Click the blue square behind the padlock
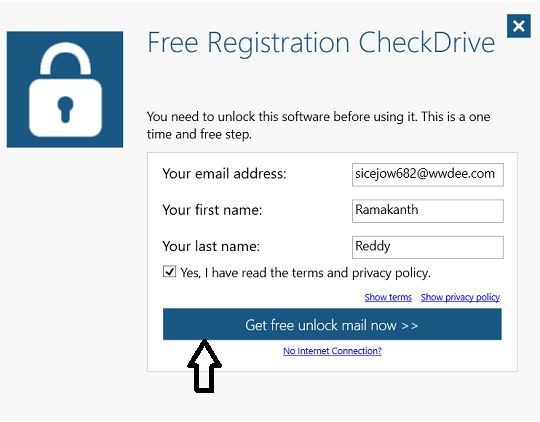540x422 pixels. point(65,89)
